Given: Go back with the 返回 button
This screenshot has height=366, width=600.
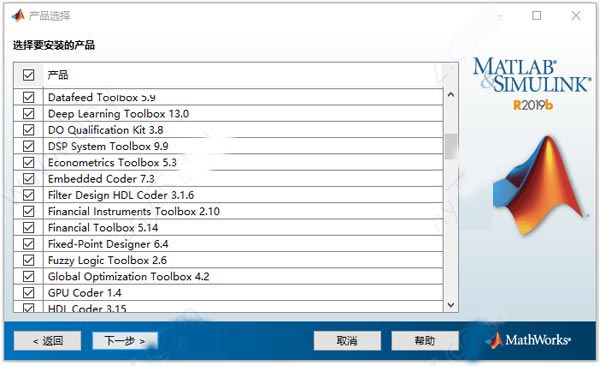Looking at the screenshot, I should point(47,341).
